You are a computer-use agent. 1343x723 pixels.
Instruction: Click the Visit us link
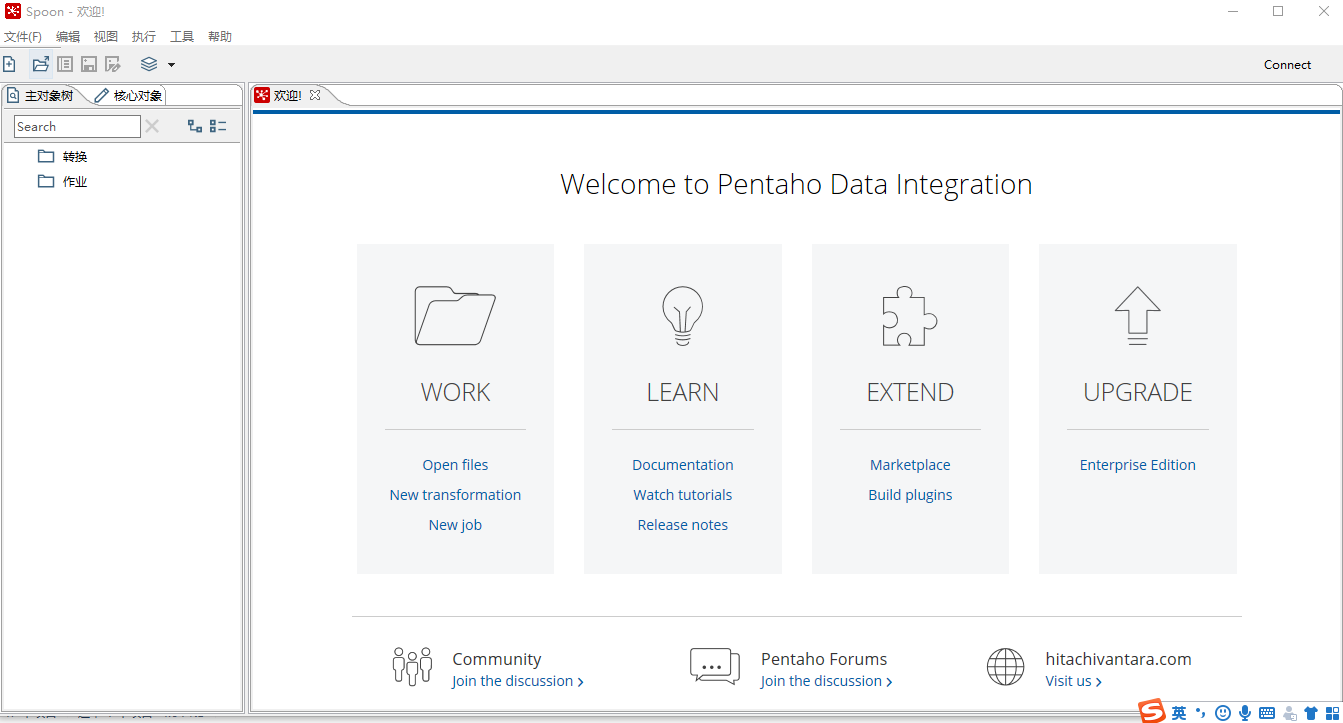[1074, 681]
